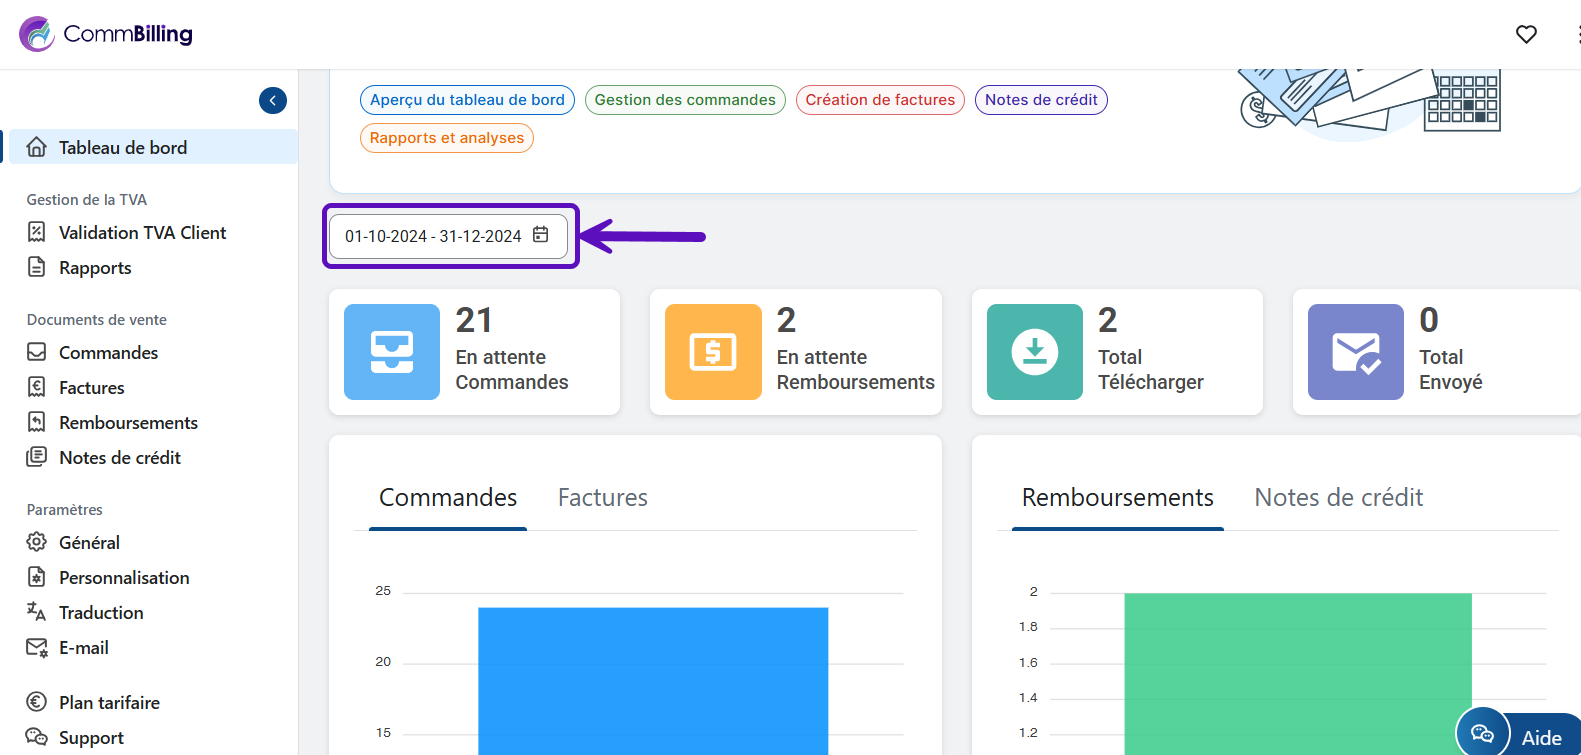Open the Aide chat bubble icon
This screenshot has width=1581, height=755.
coord(1482,735)
